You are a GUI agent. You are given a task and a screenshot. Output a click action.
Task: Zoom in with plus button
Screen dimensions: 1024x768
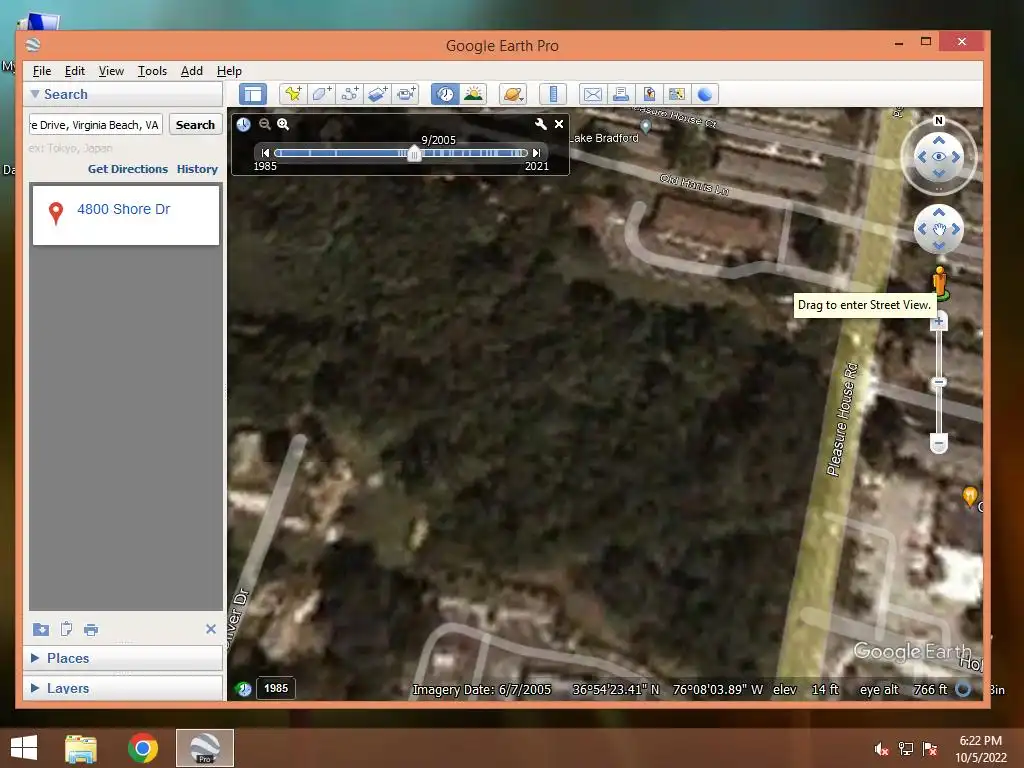pyautogui.click(x=938, y=321)
